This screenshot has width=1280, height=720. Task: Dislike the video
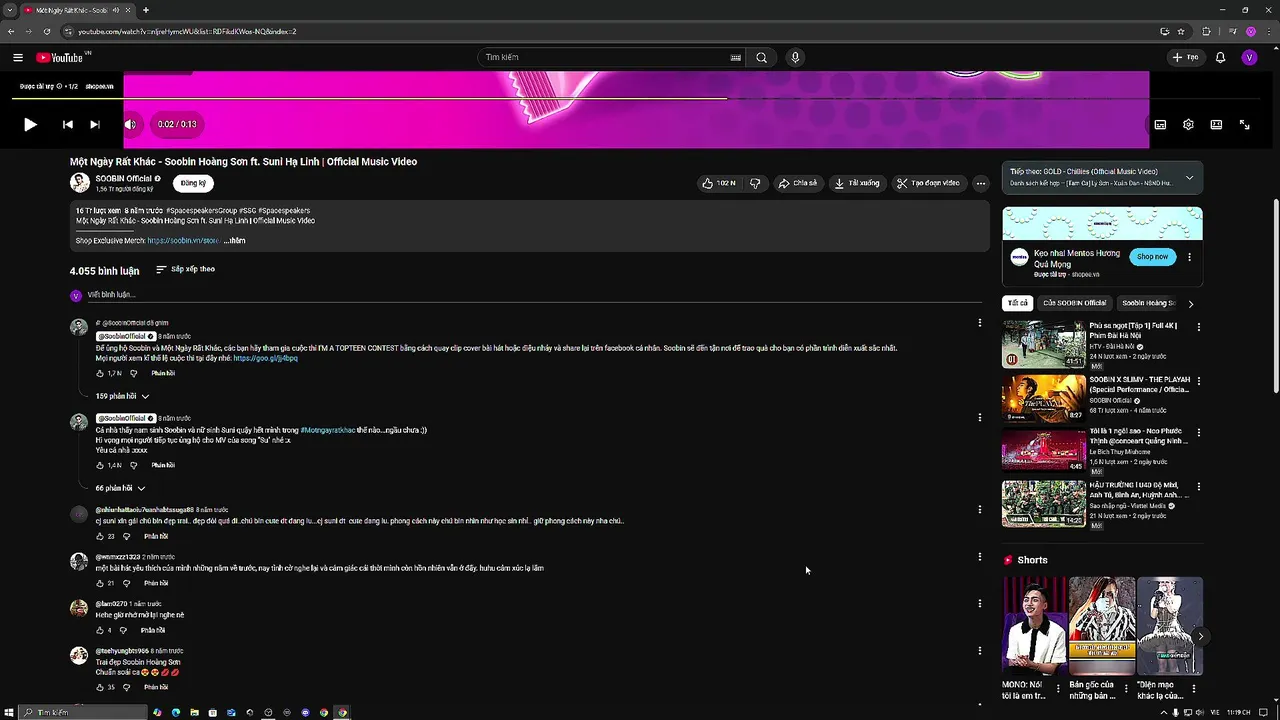coord(755,183)
